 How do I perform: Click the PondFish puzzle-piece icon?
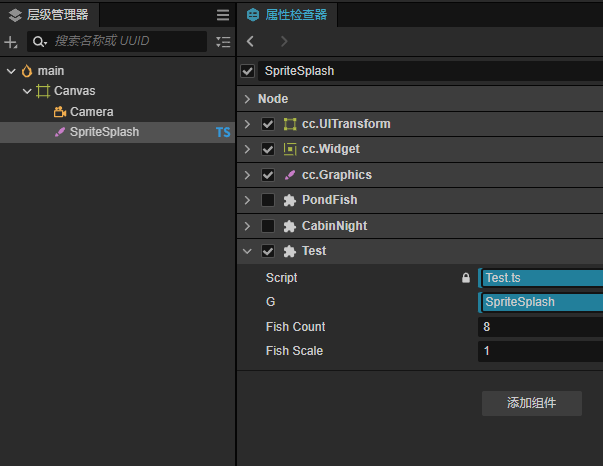(x=290, y=200)
